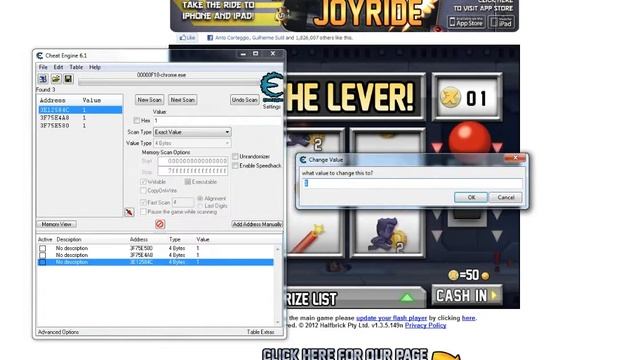Open the Table menu
Viewport: 640px width, 360px height.
(x=76, y=67)
